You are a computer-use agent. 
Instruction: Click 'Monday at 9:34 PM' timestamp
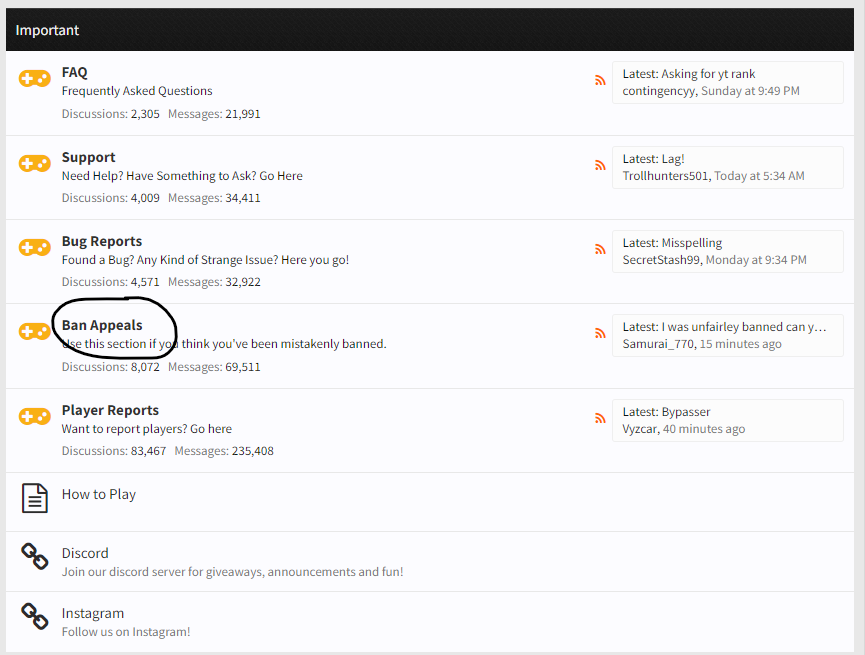(756, 260)
